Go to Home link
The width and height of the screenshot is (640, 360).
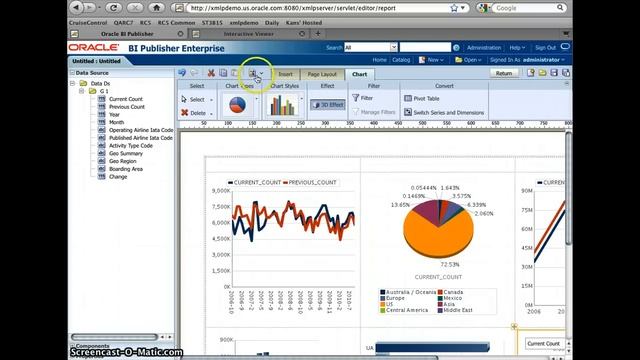coord(379,60)
